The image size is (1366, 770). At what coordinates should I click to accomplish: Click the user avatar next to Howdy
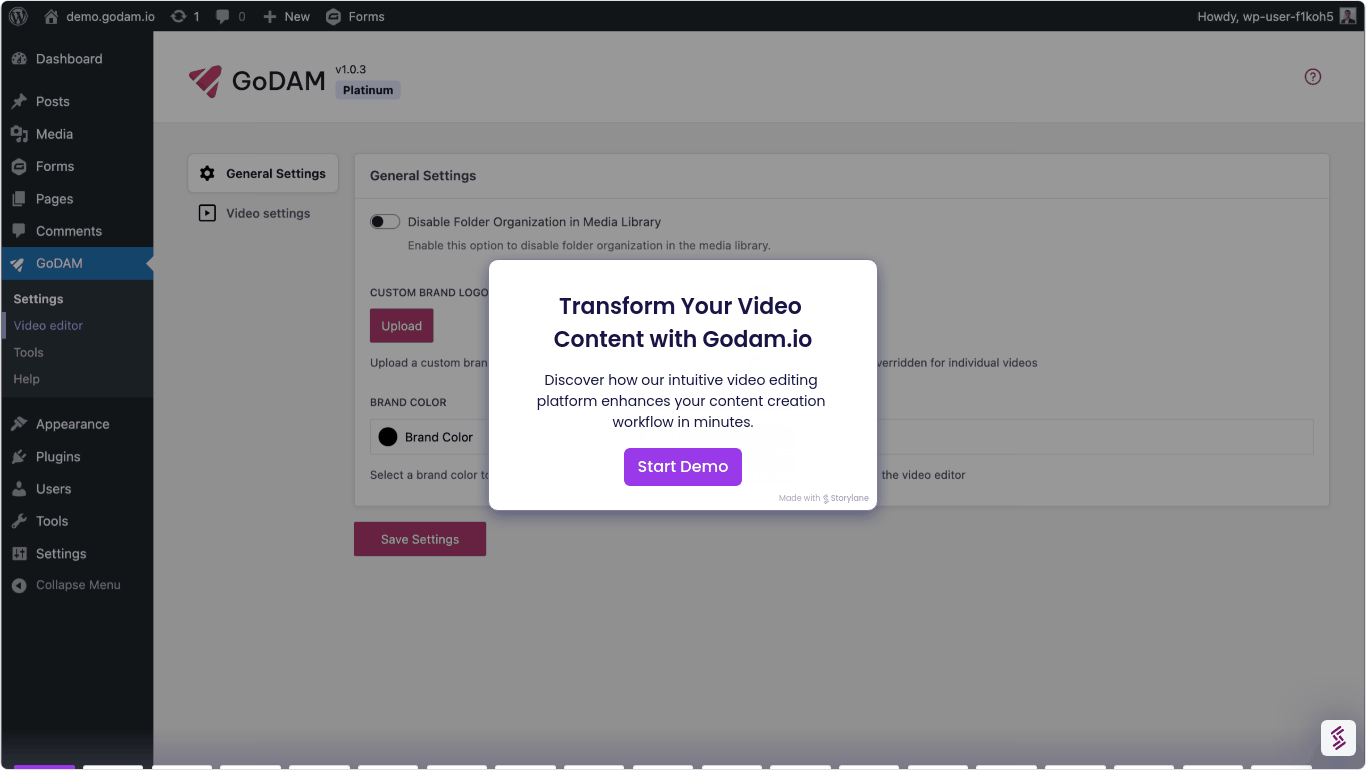point(1347,16)
